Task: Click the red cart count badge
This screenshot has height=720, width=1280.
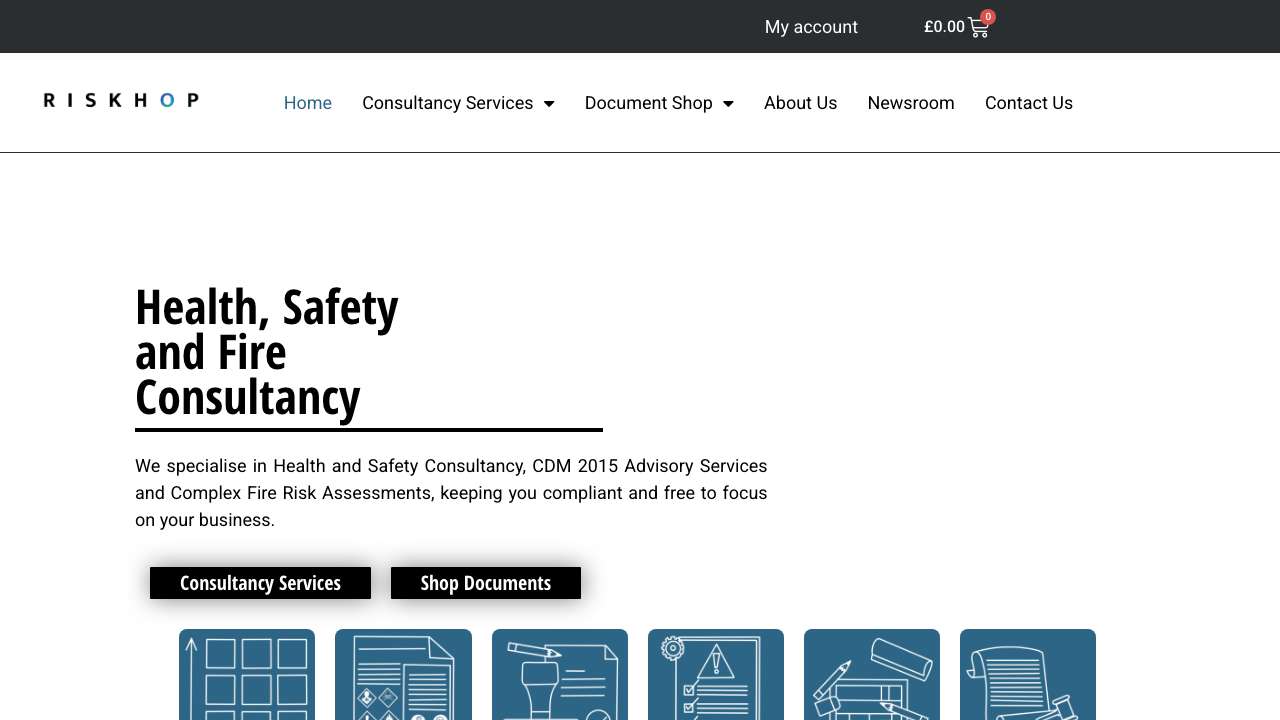Action: coord(988,17)
